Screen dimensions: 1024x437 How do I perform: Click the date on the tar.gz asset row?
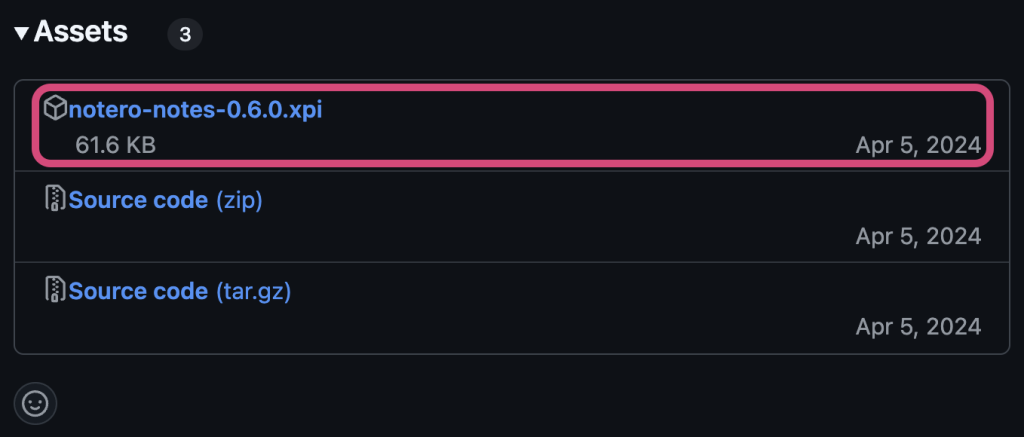[918, 327]
